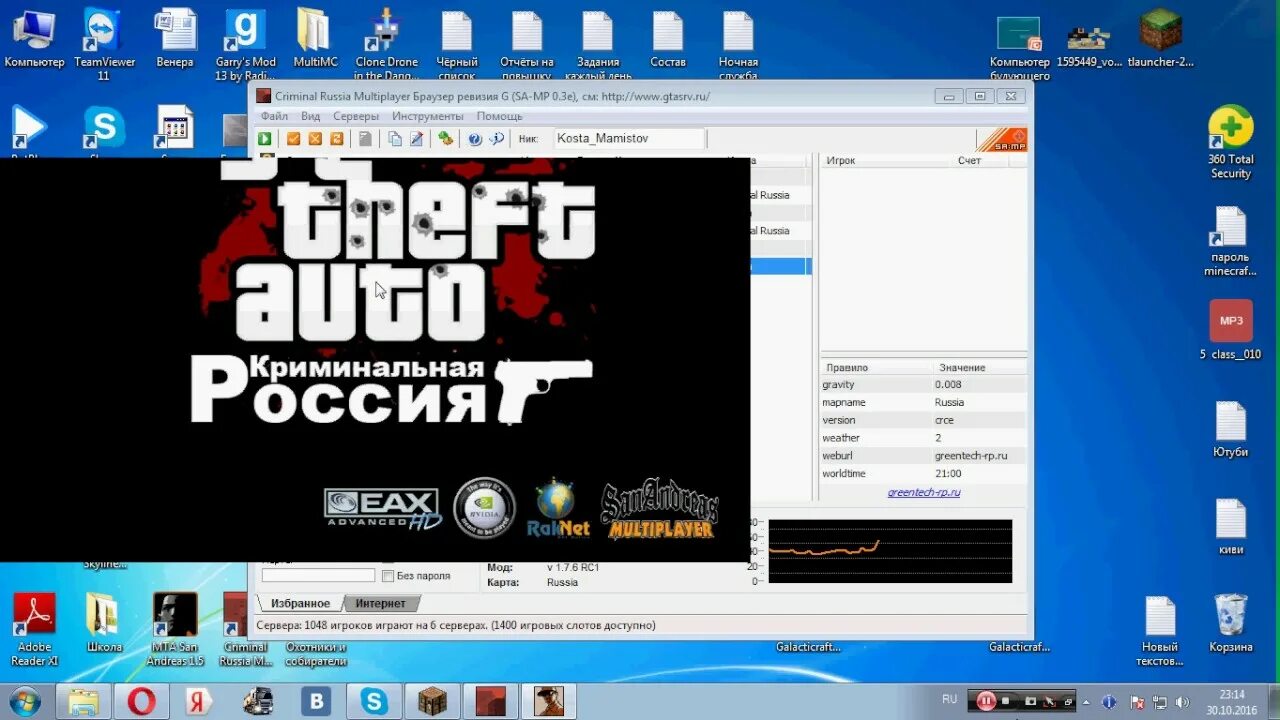Click the red Criminal Russia taskbar icon
The width and height of the screenshot is (1280, 720).
(x=491, y=701)
